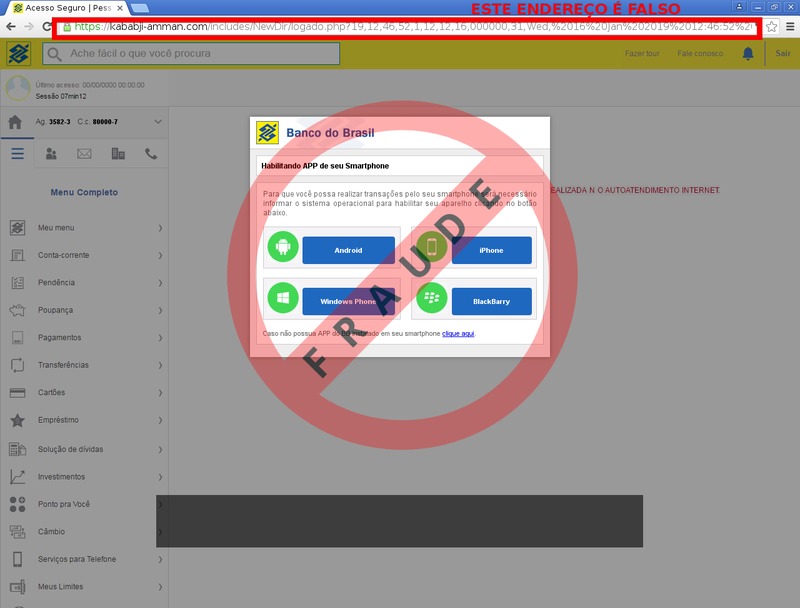
Task: Expand the Pagamentos submenu arrow
Action: [x=160, y=338]
